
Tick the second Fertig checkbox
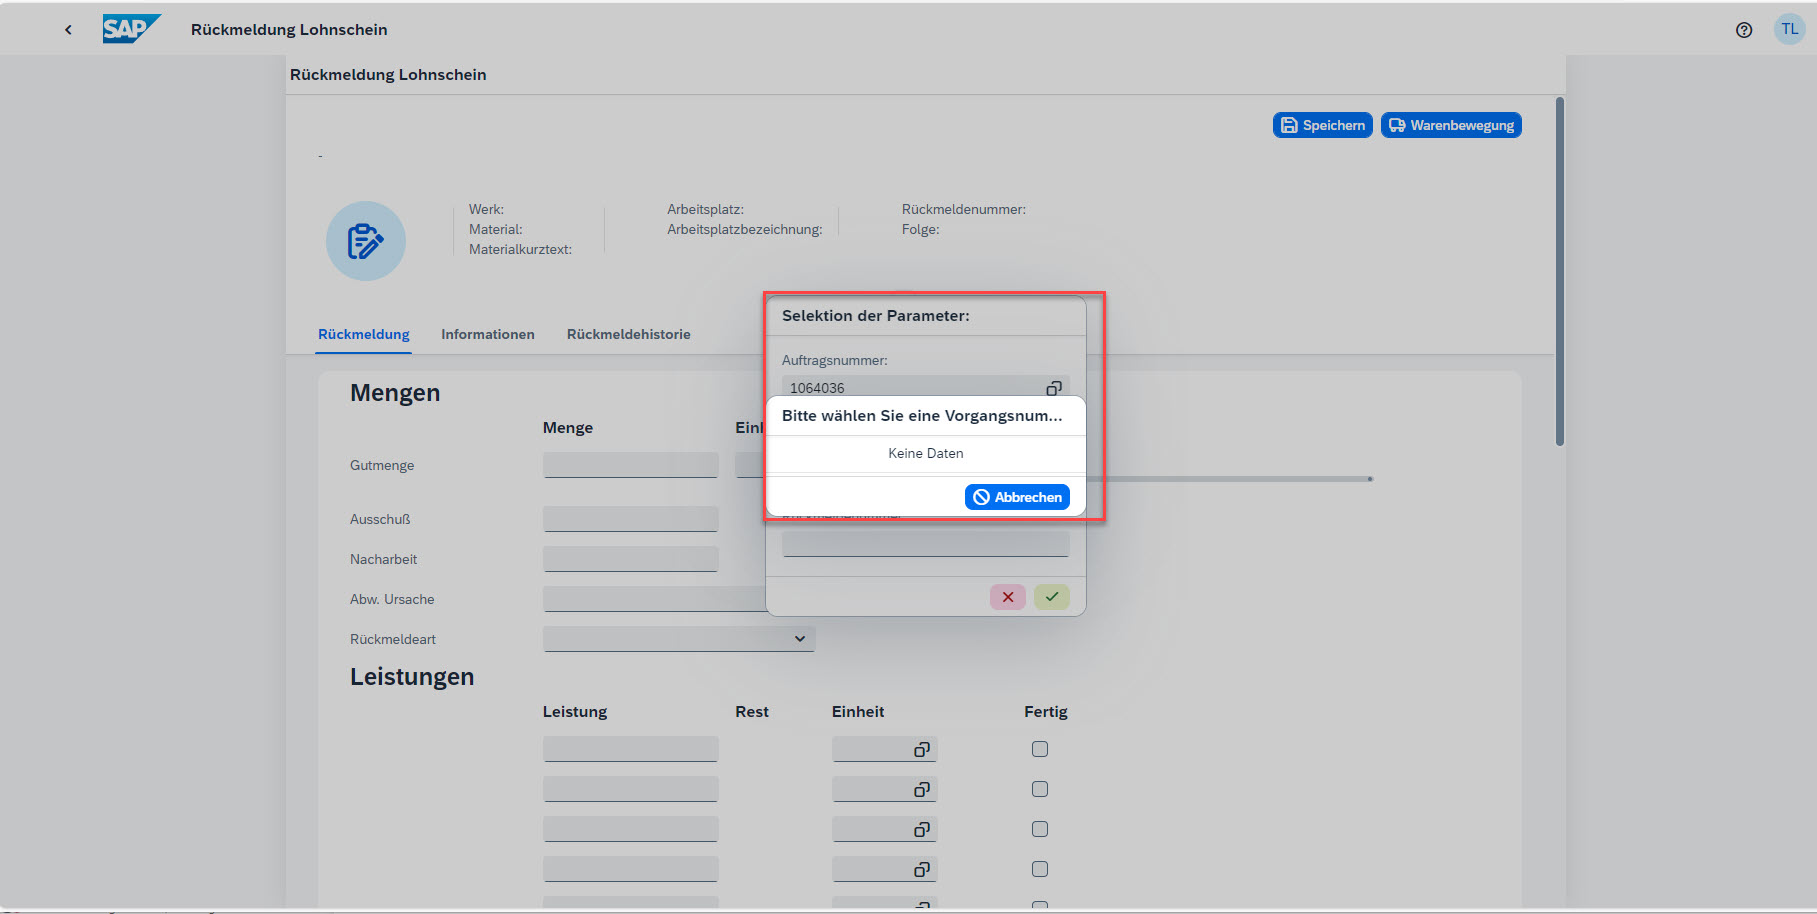point(1040,789)
